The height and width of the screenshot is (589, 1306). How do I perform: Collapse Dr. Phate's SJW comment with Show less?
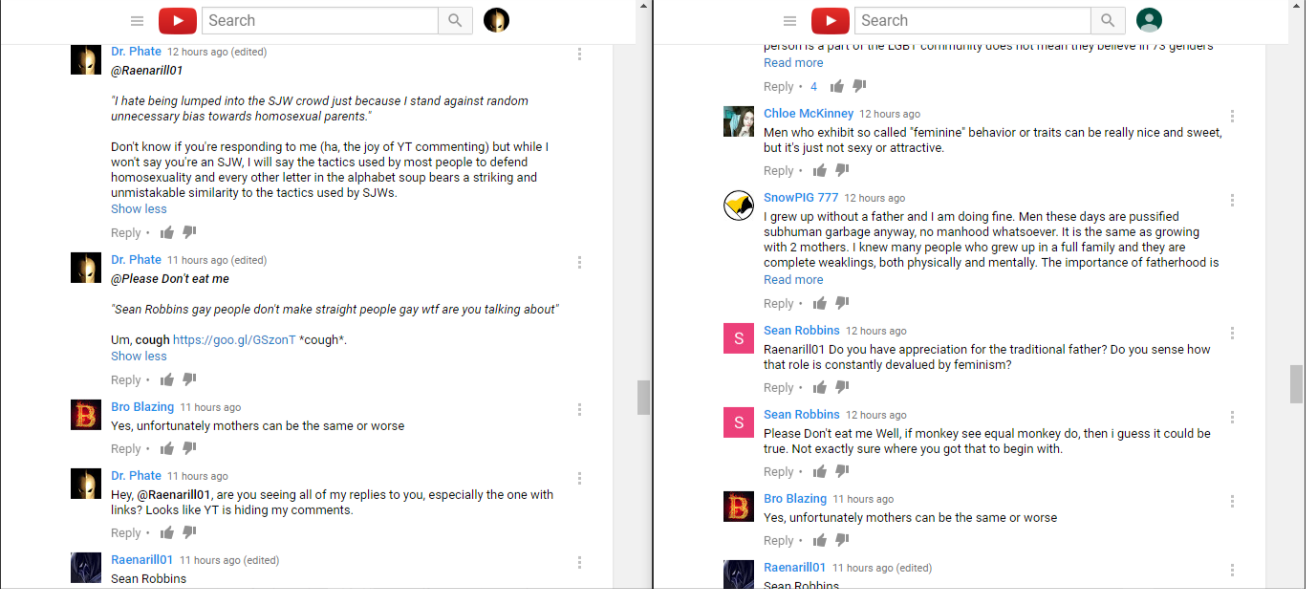click(139, 209)
